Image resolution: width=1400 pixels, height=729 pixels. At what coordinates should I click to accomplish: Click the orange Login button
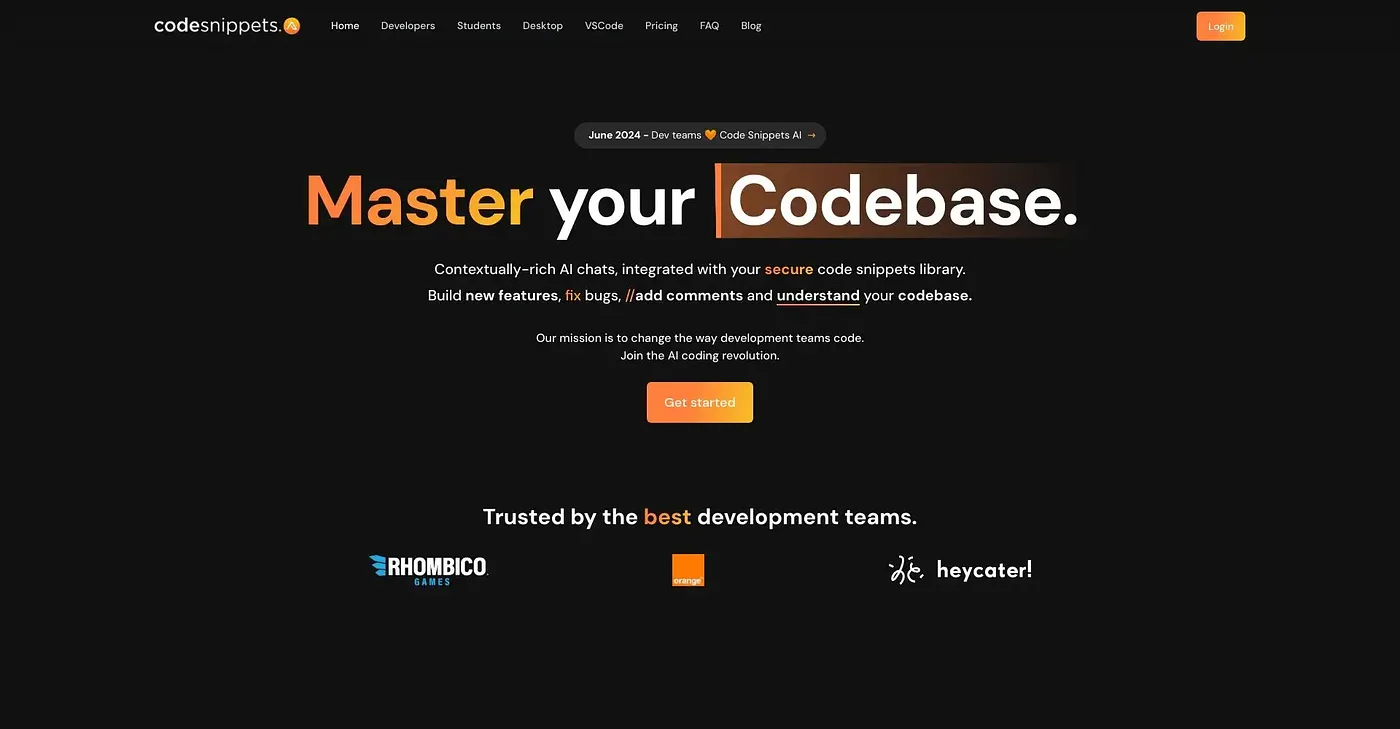coord(1220,26)
